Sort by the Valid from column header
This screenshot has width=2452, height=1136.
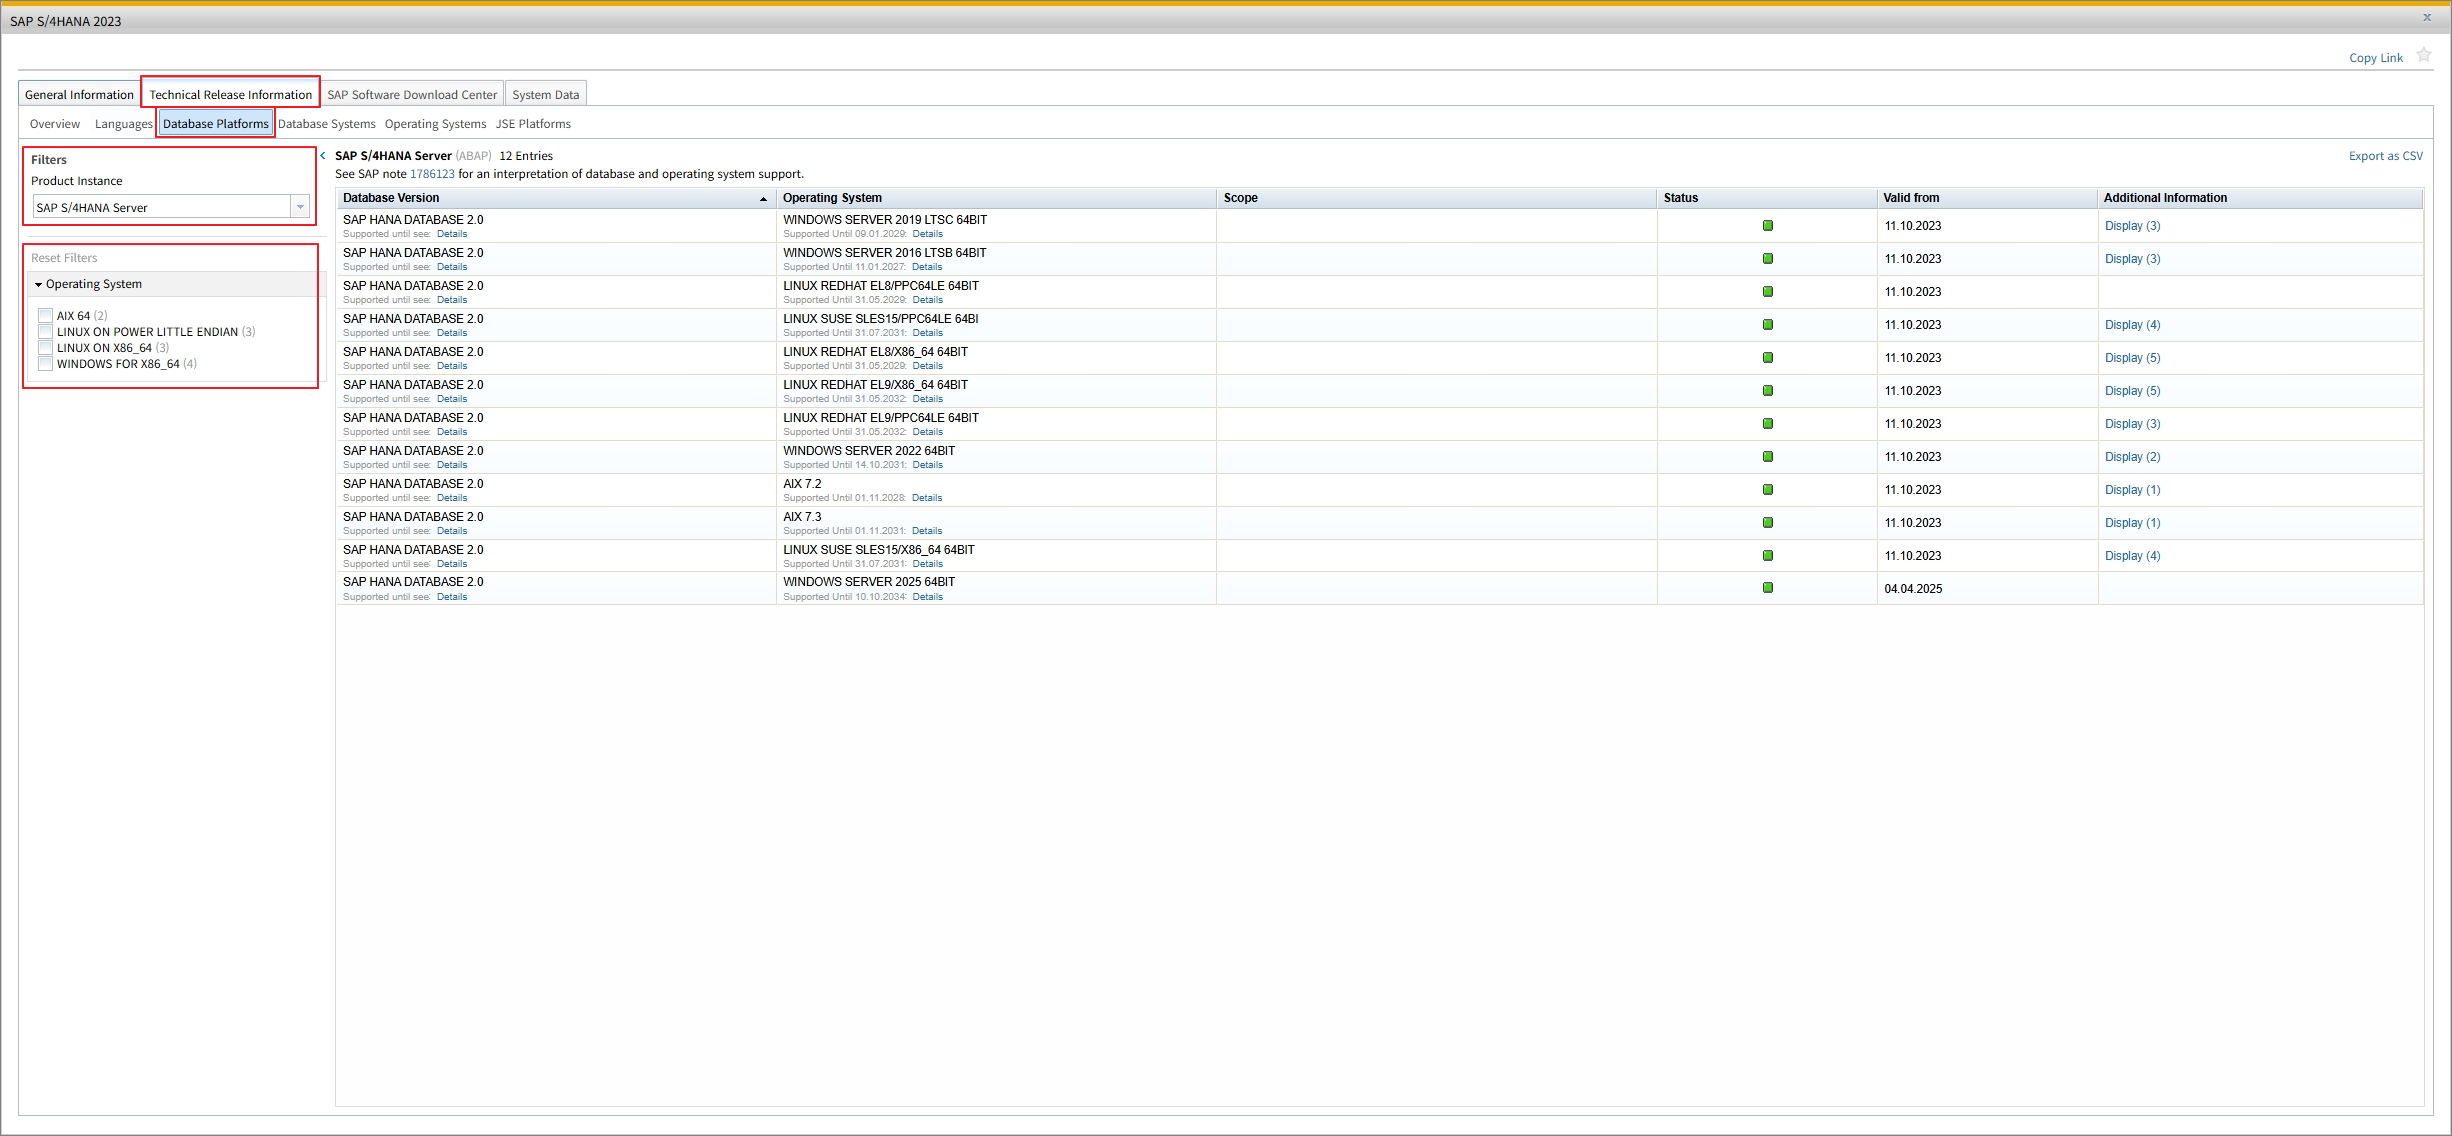1987,198
